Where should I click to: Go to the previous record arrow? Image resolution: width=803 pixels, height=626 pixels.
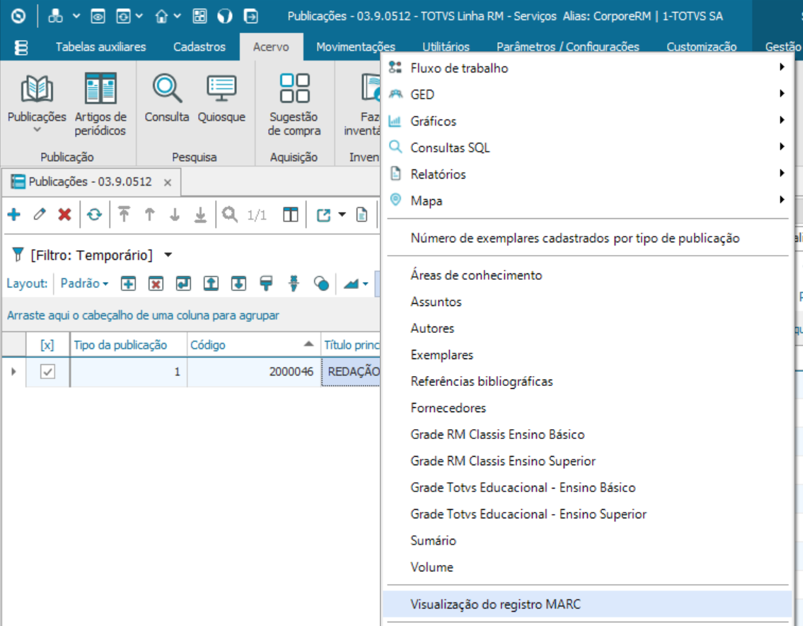pos(150,214)
